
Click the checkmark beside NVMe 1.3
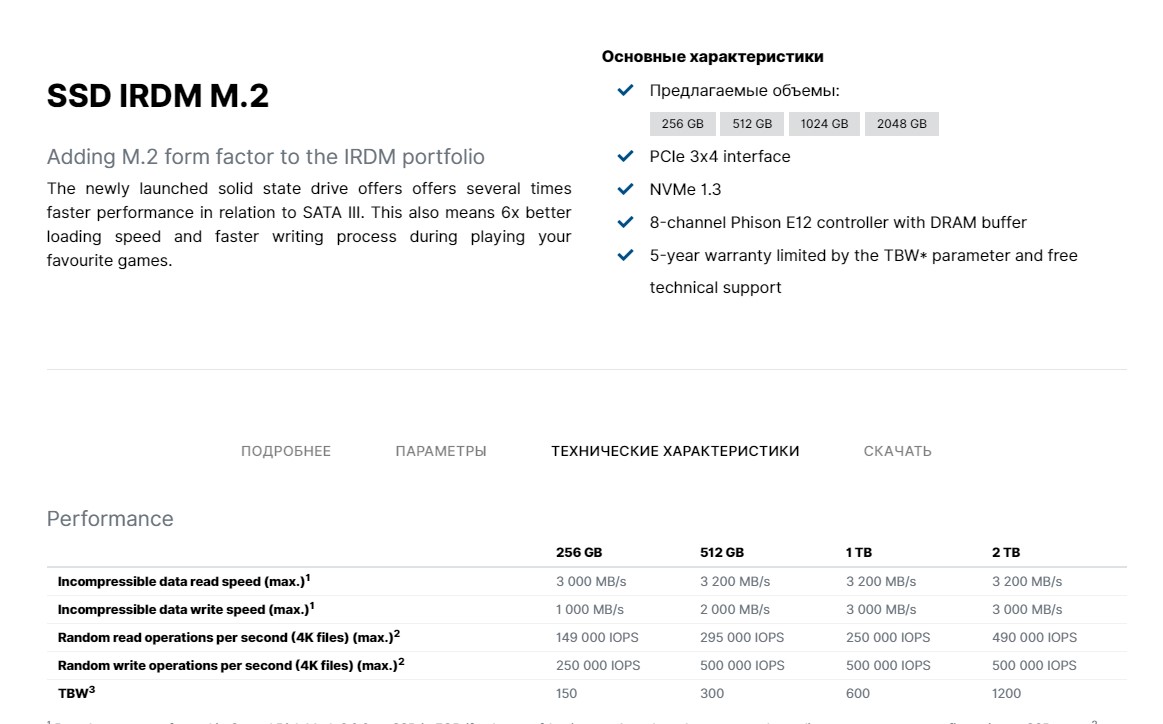[625, 189]
